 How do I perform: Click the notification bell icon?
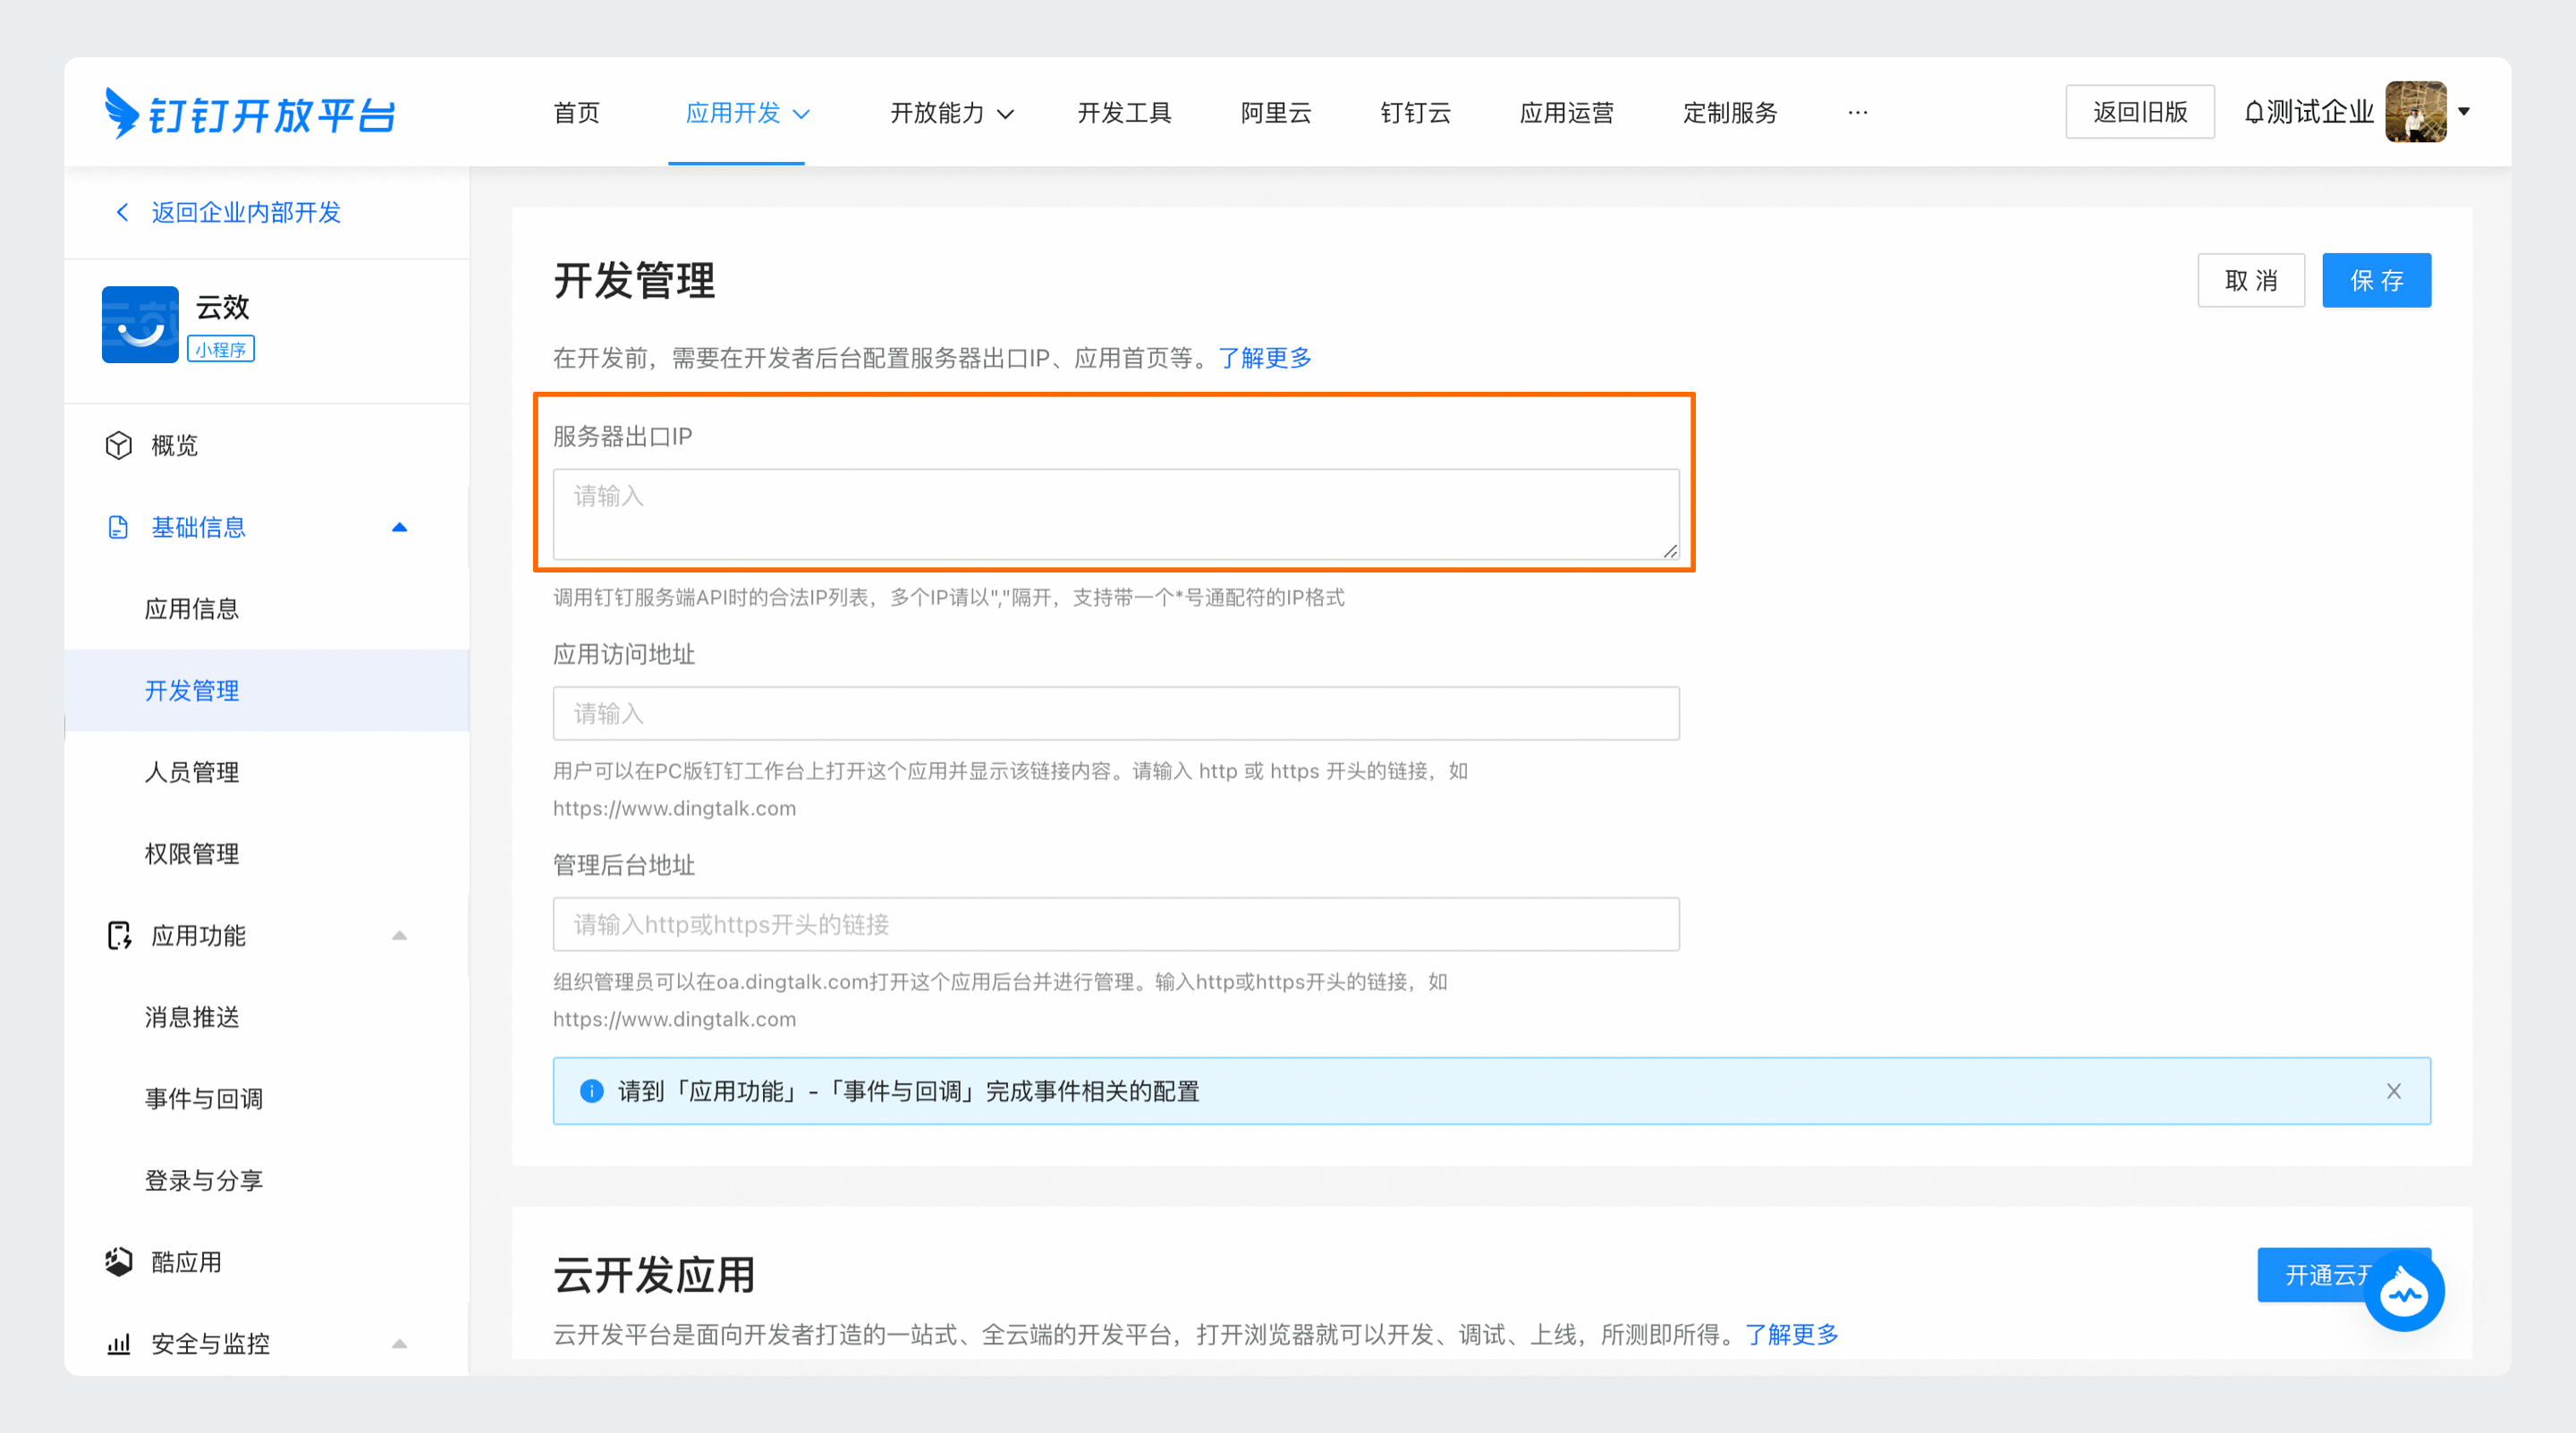point(2253,112)
